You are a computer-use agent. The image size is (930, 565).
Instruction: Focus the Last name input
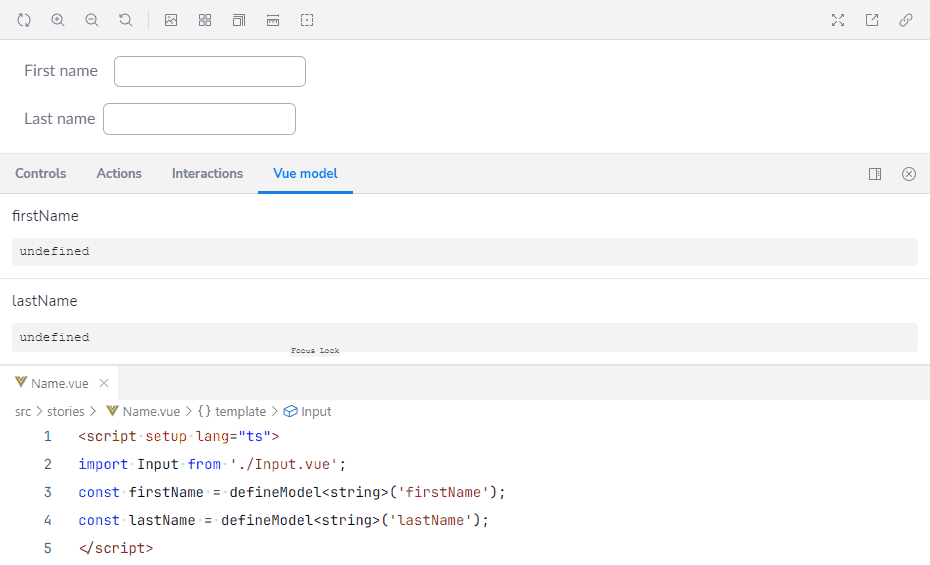tap(199, 119)
